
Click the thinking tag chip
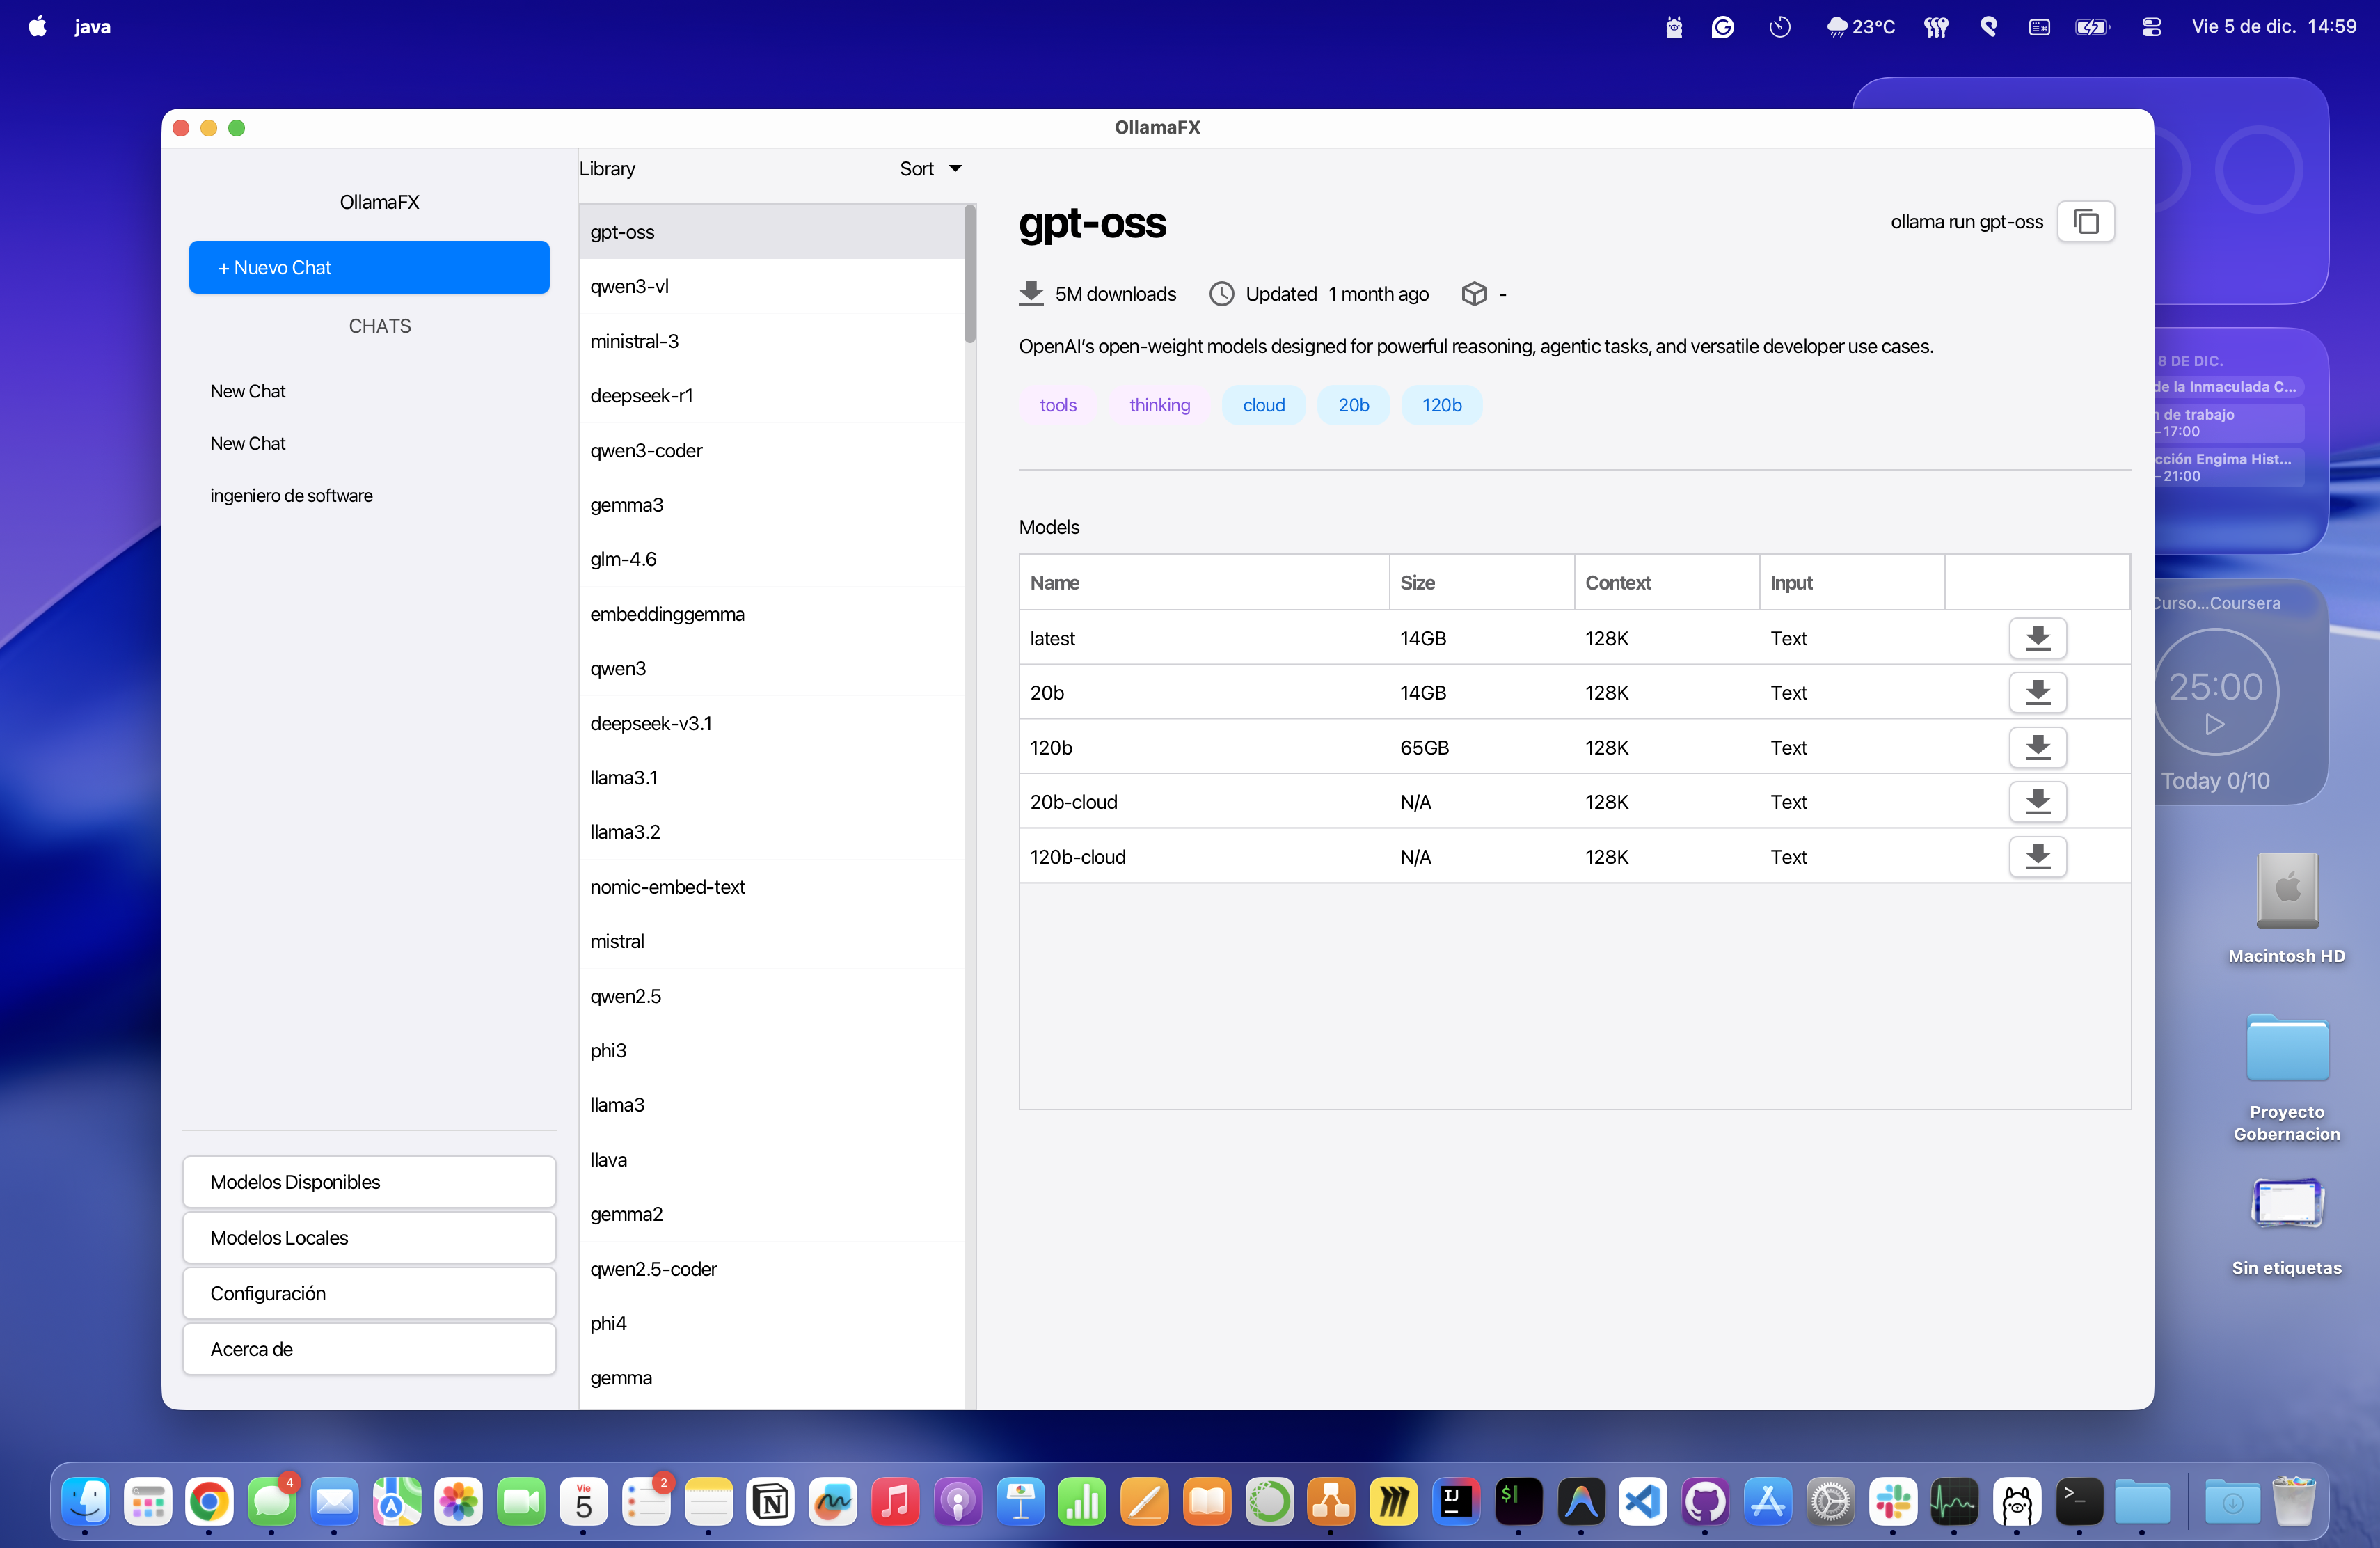(x=1159, y=405)
